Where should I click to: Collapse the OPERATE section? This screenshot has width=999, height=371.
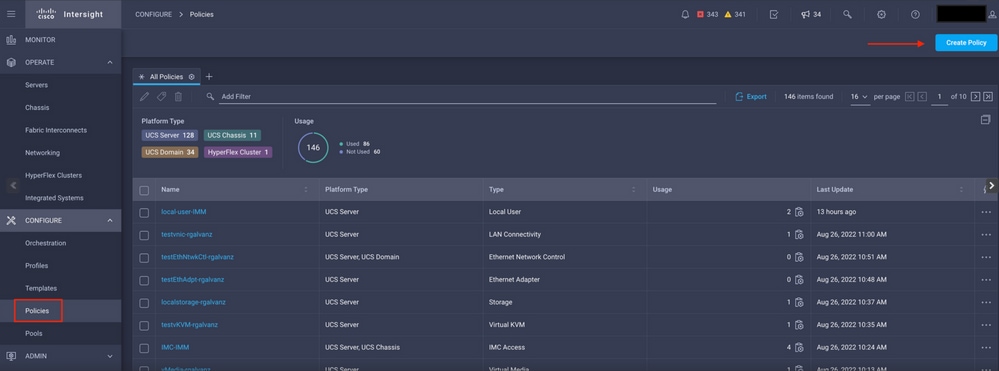[x=110, y=62]
